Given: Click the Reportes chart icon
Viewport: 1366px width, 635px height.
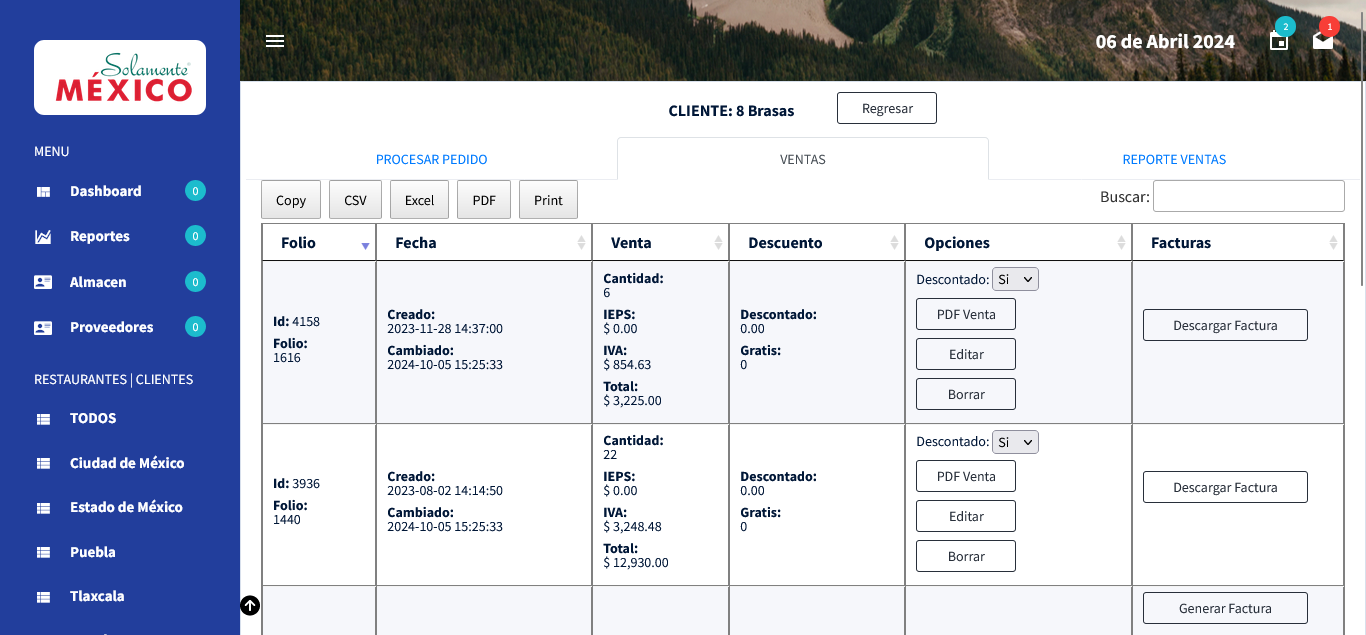Looking at the screenshot, I should pyautogui.click(x=43, y=237).
